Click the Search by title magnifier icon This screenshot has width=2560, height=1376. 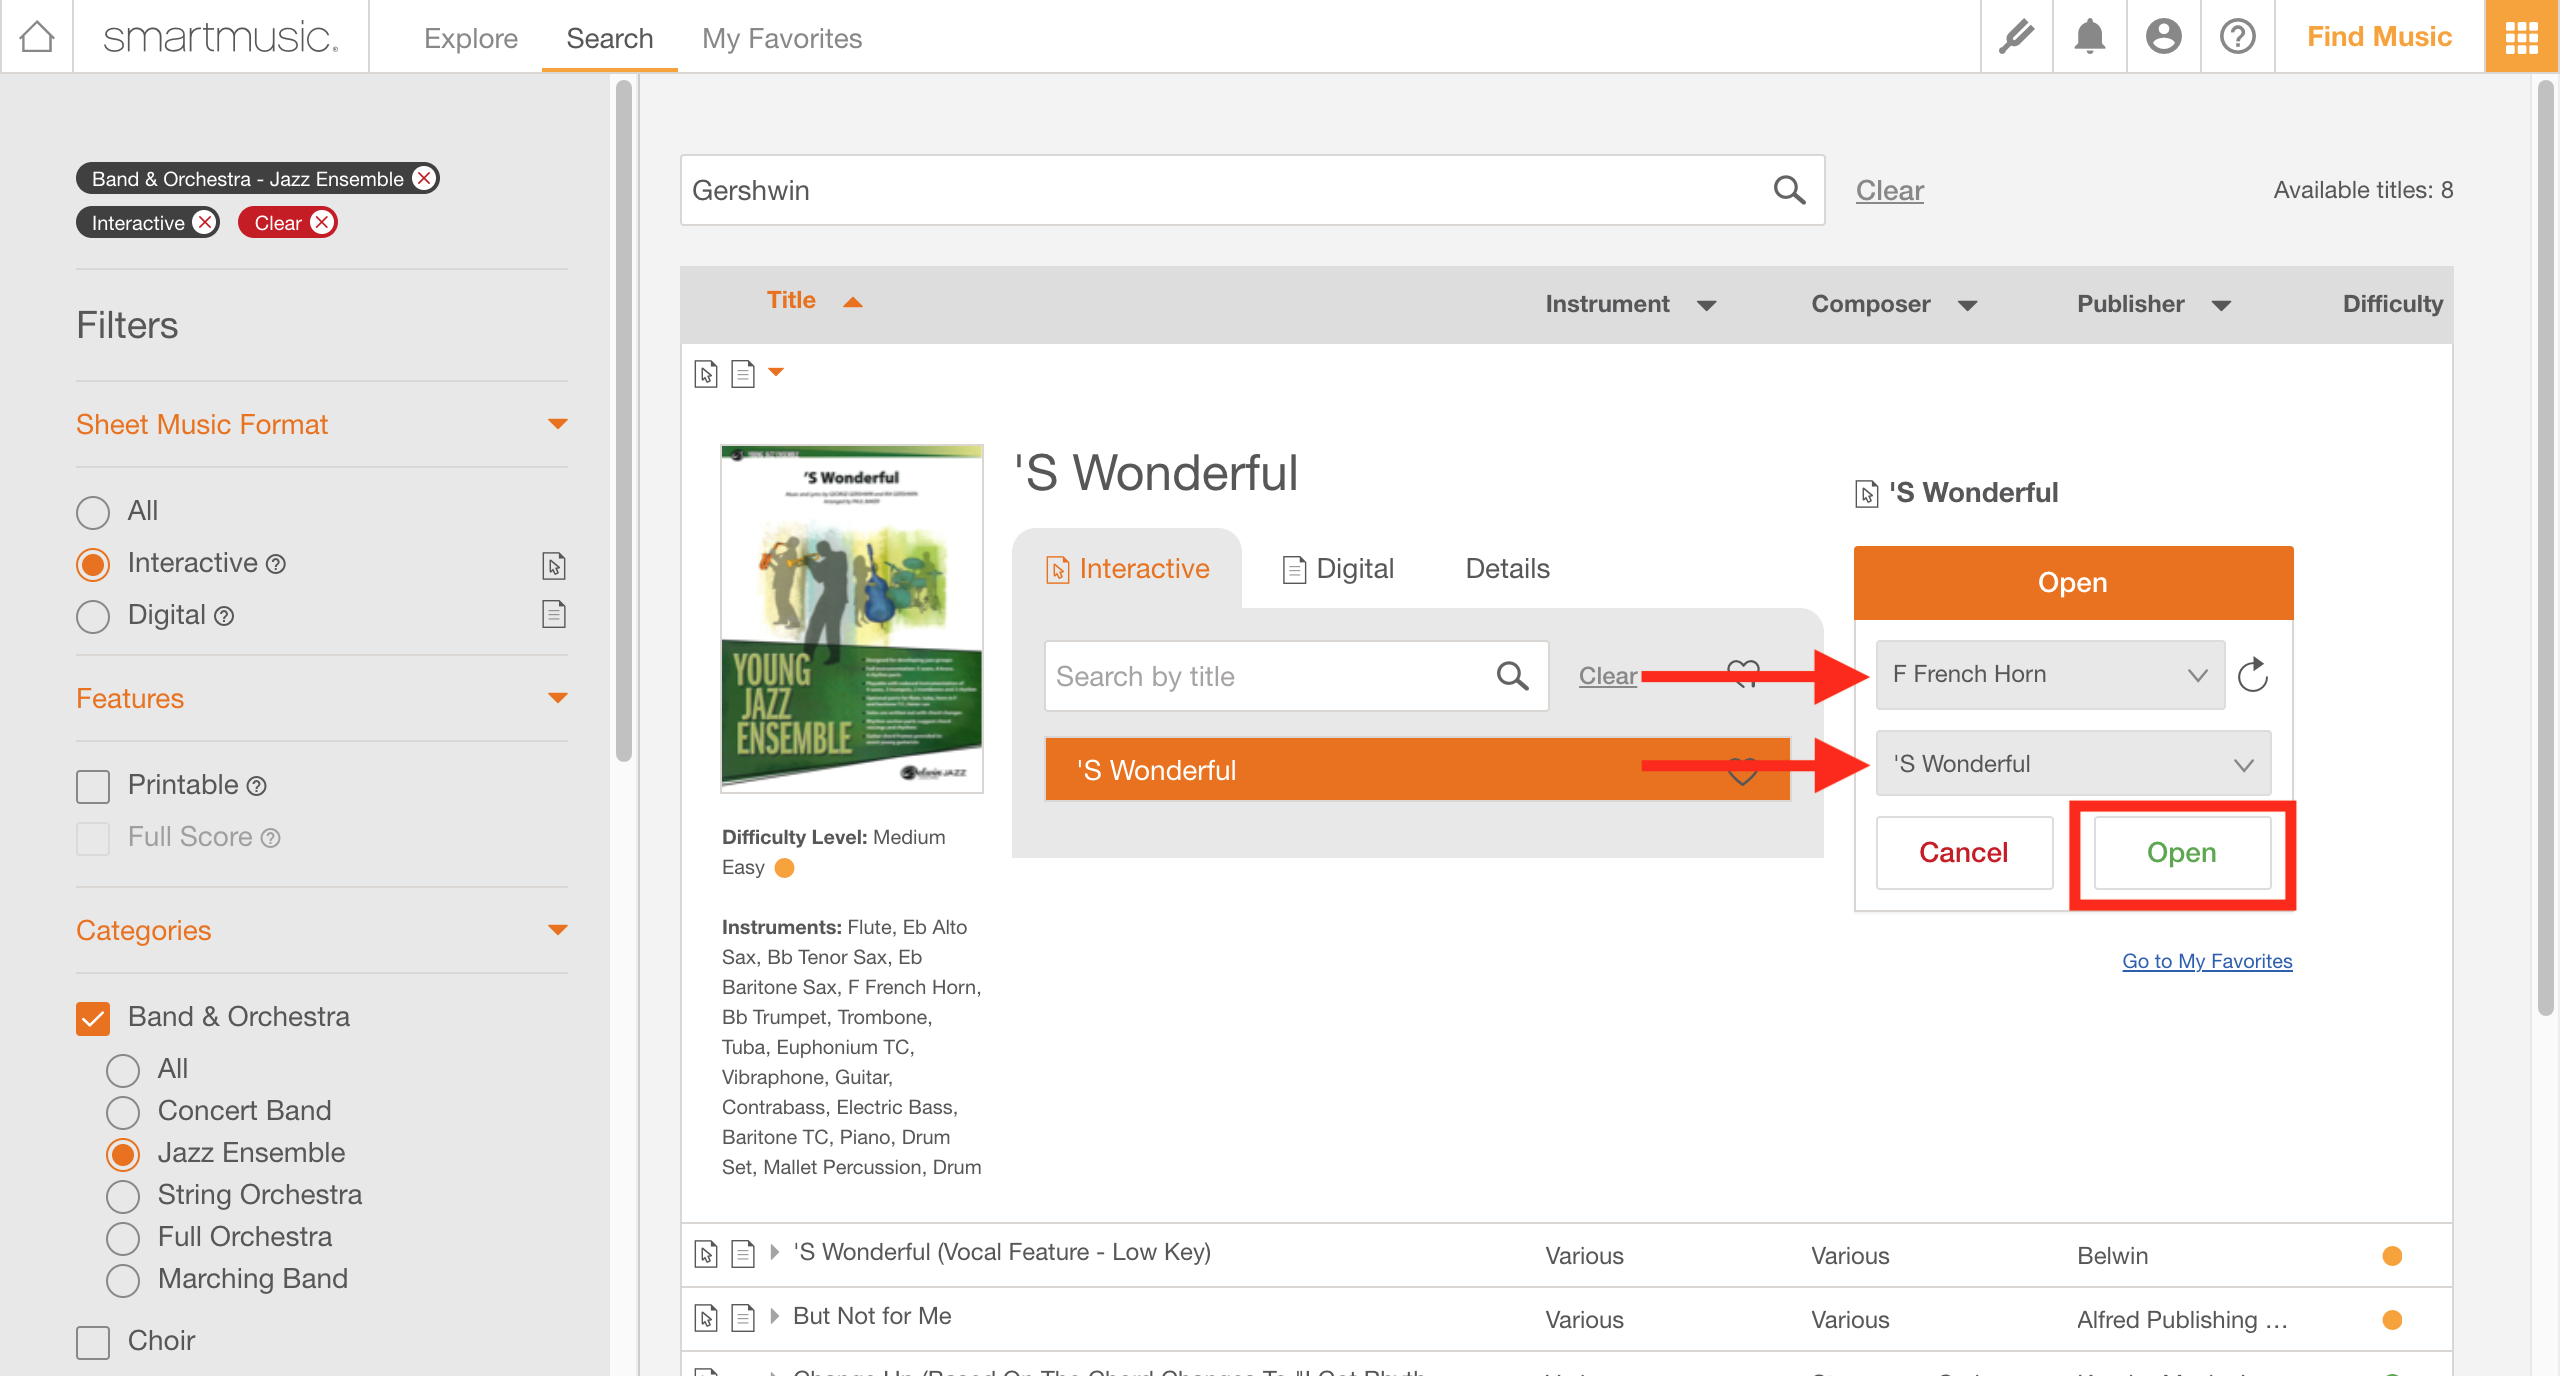[x=1512, y=676]
